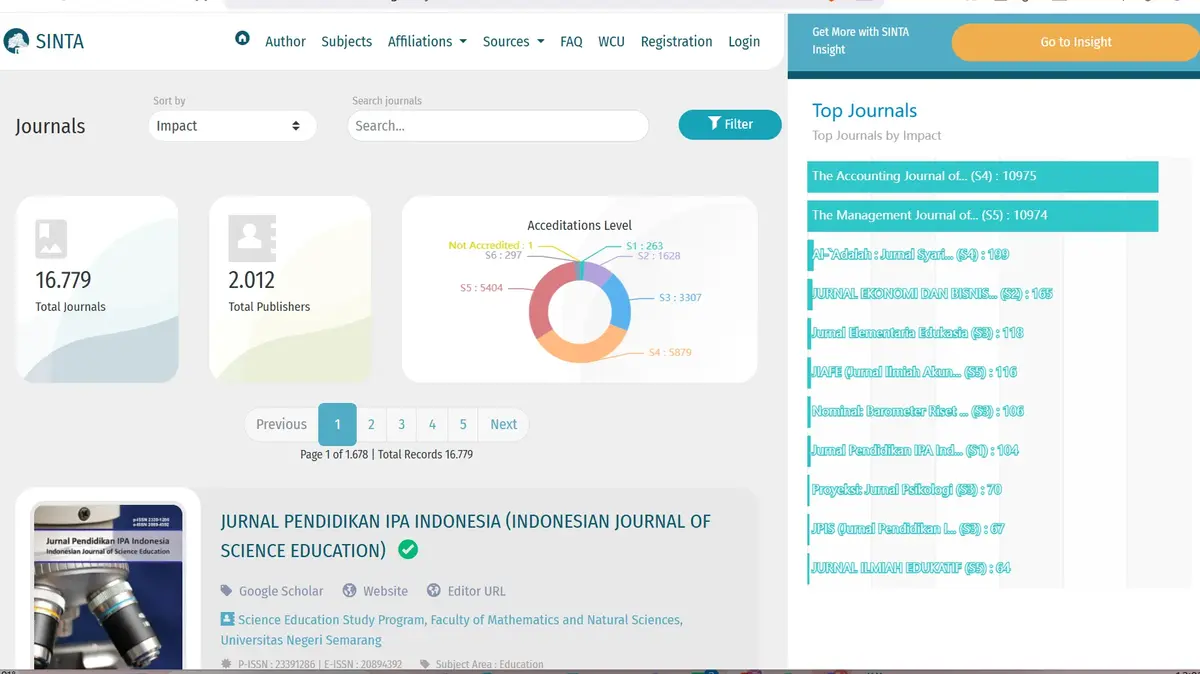Select pagination page 1
The height and width of the screenshot is (674, 1200).
point(337,424)
